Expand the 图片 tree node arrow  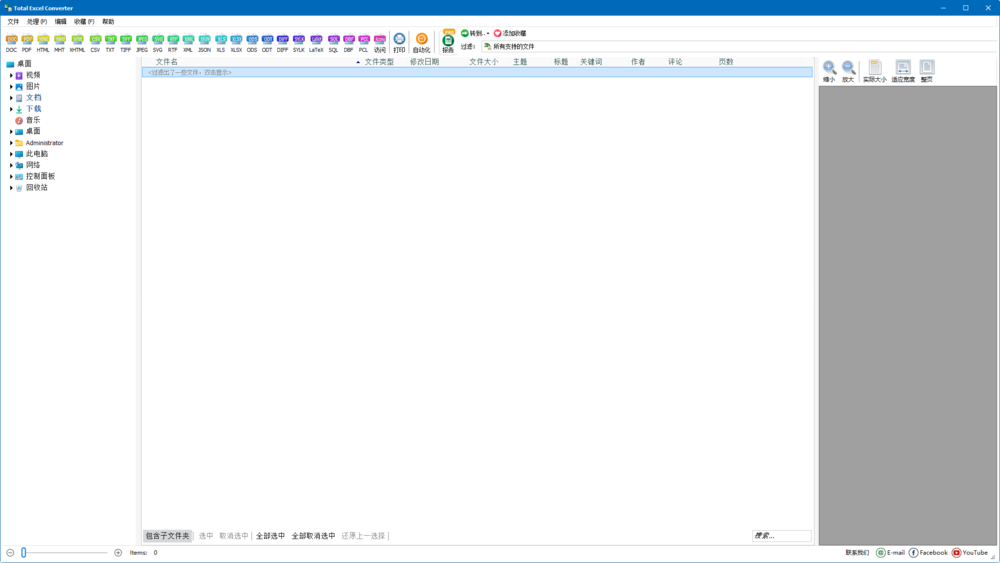pyautogui.click(x=11, y=86)
